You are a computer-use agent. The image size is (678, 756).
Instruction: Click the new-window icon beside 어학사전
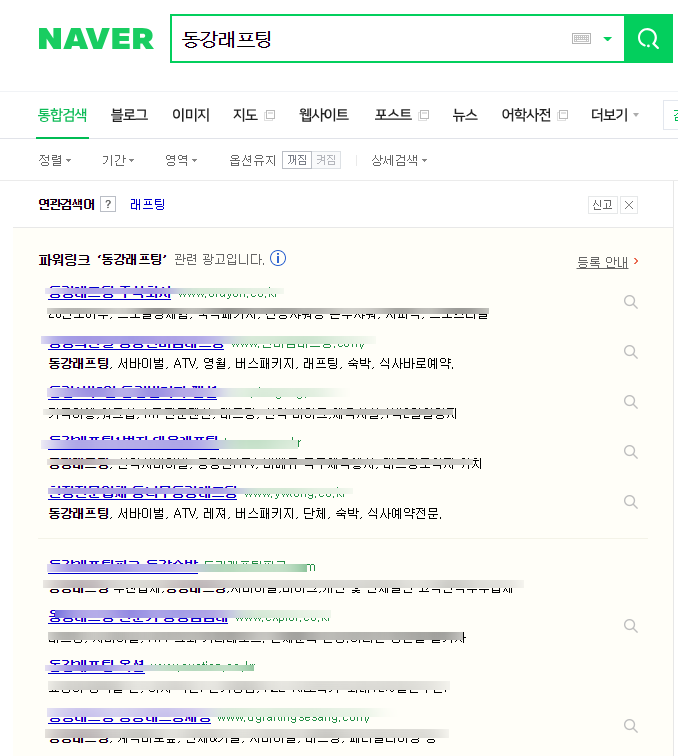[x=563, y=115]
